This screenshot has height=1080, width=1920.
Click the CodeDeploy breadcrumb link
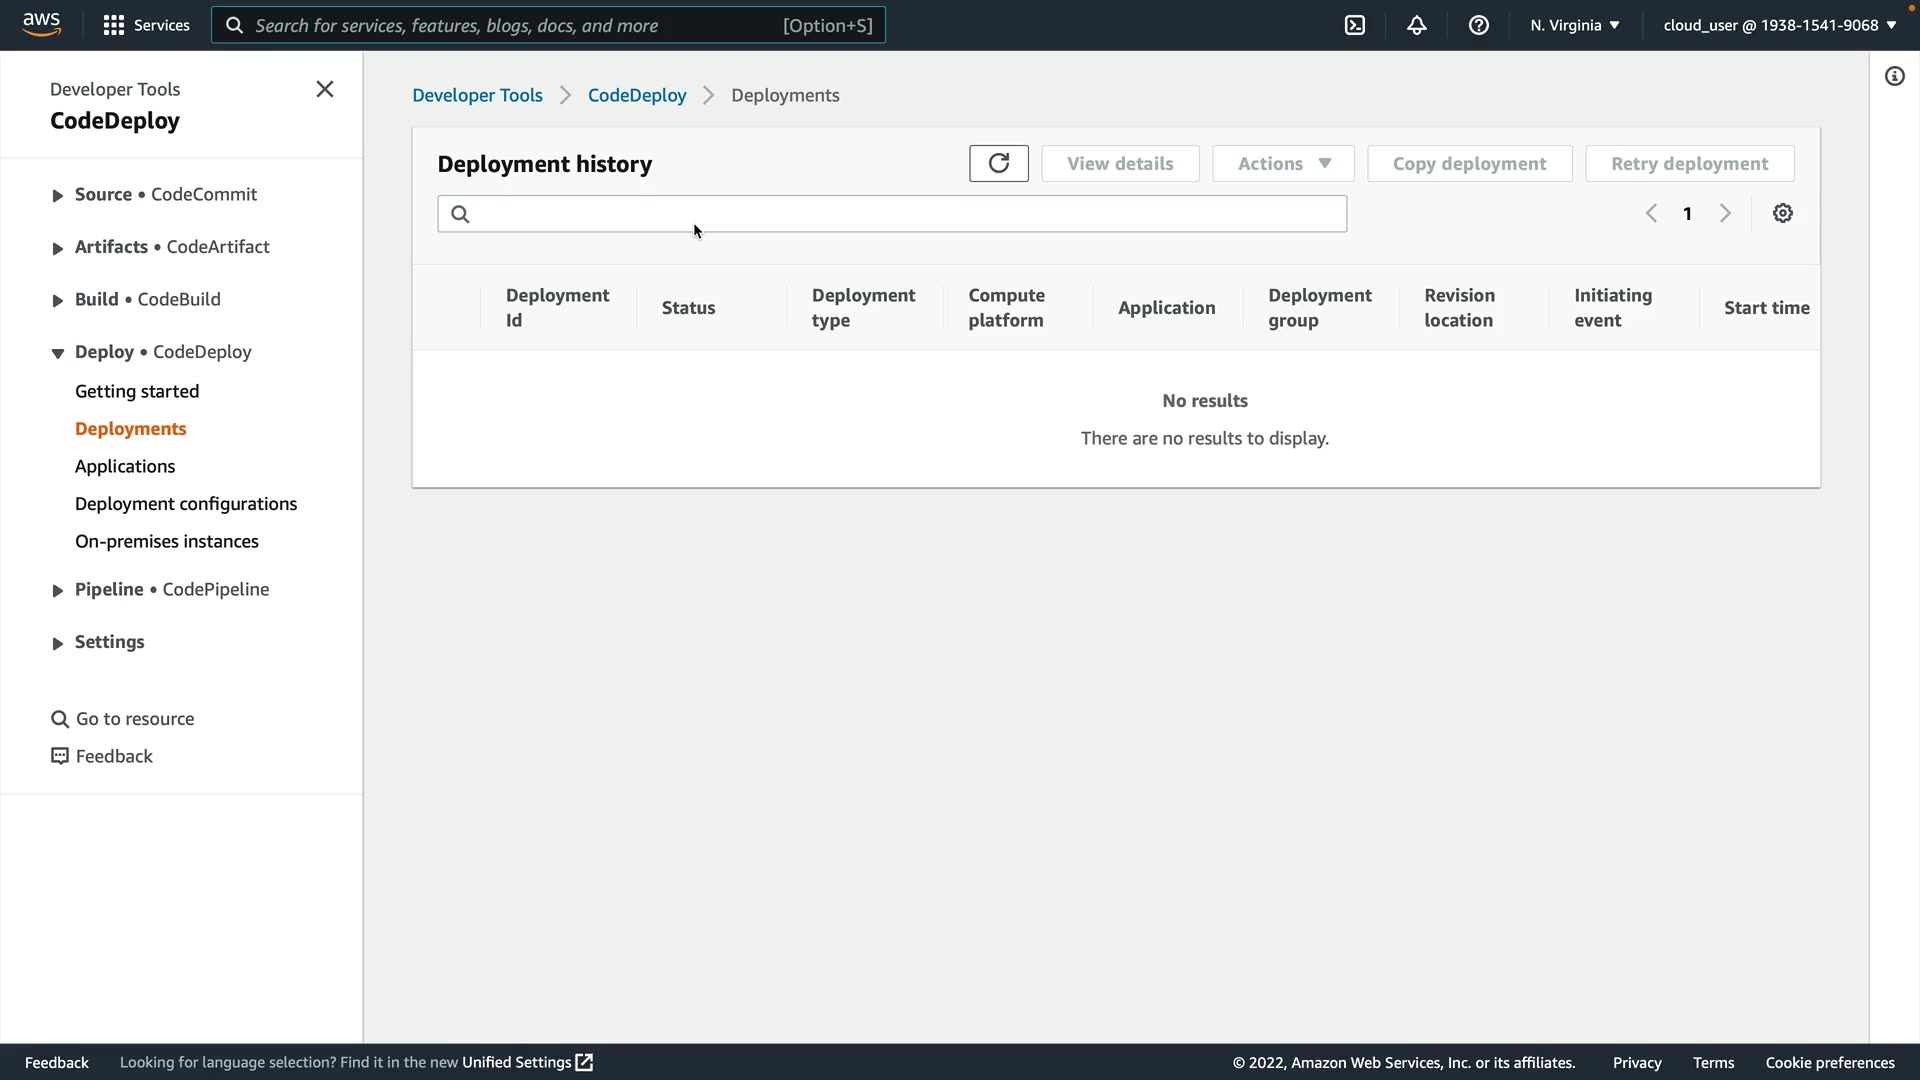[637, 96]
